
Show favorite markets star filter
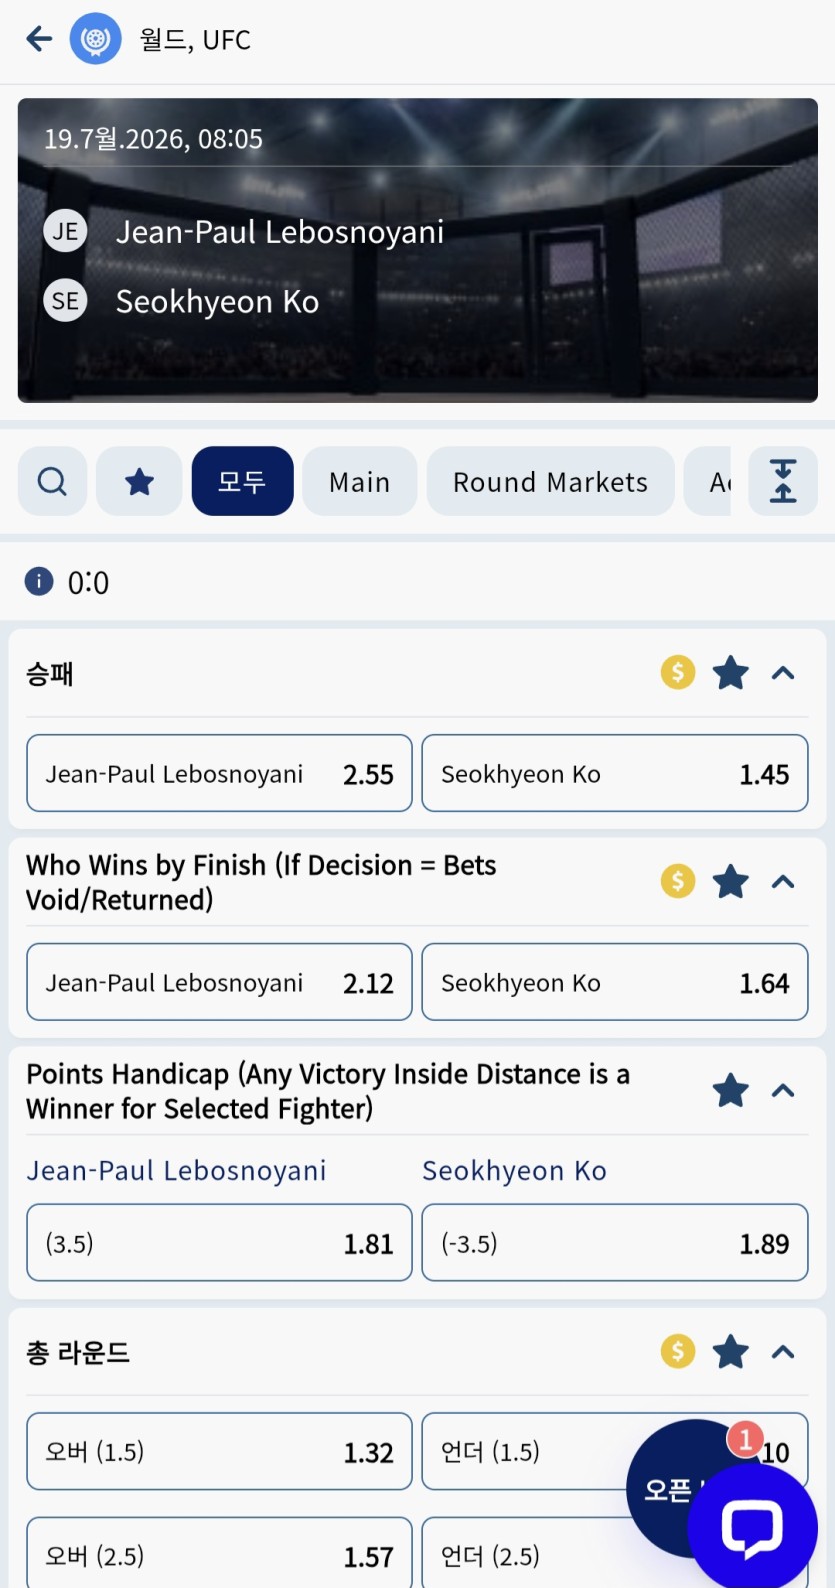[139, 481]
